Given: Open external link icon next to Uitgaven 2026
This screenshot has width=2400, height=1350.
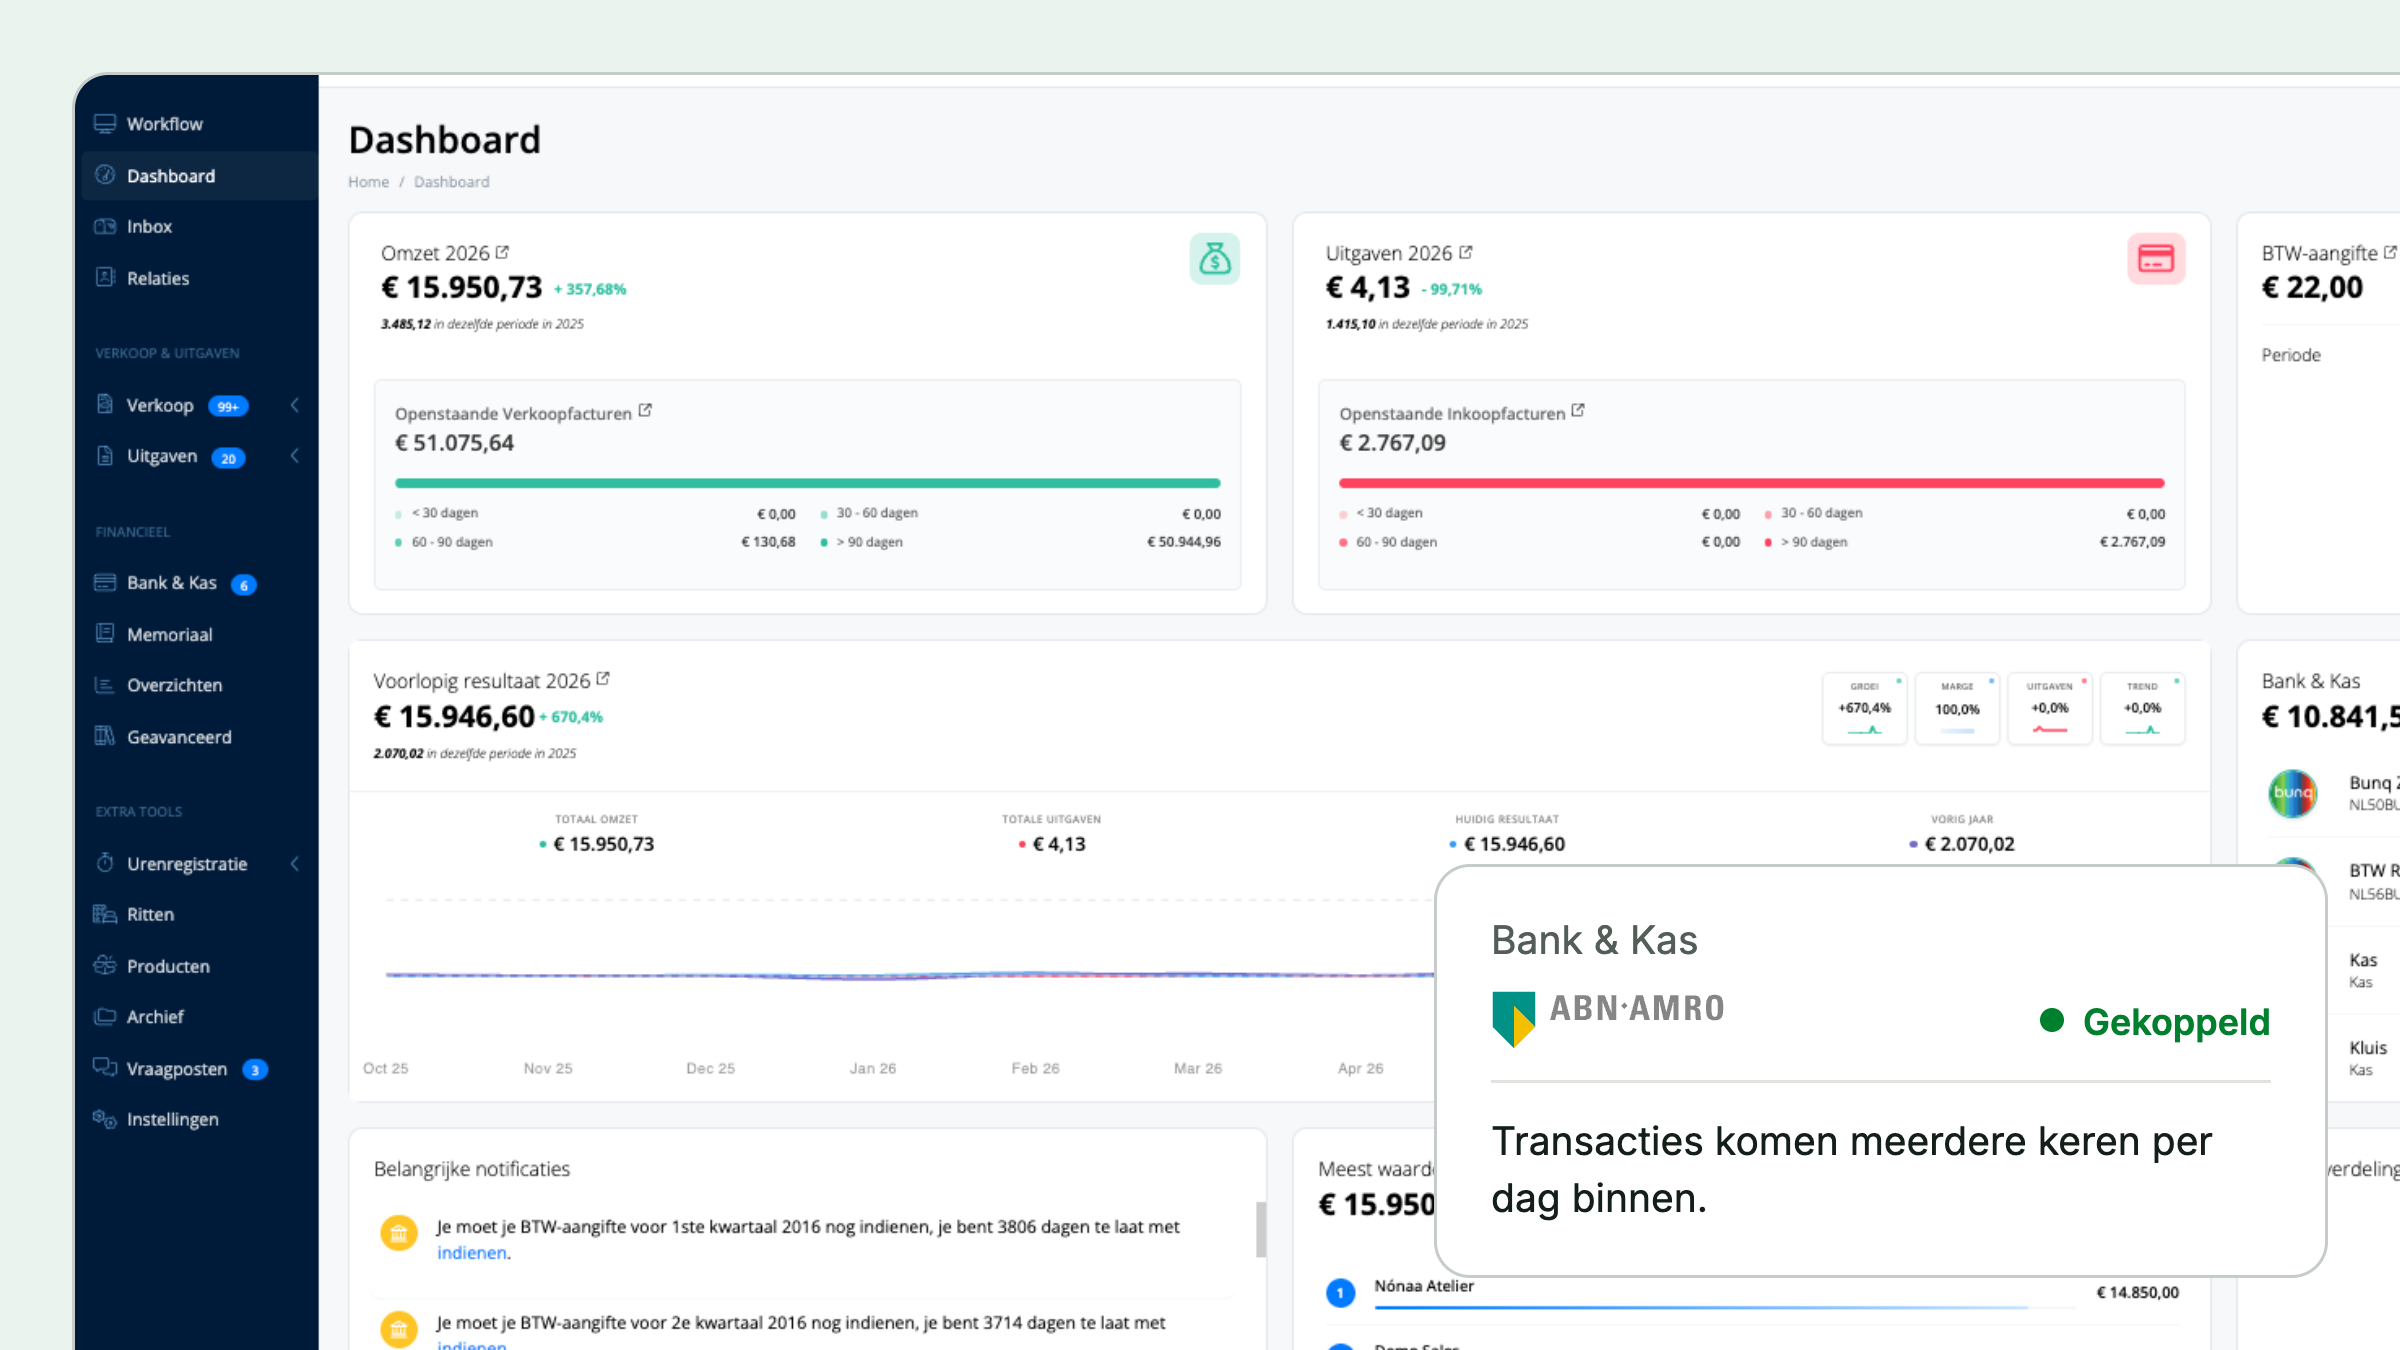Looking at the screenshot, I should tap(1465, 252).
